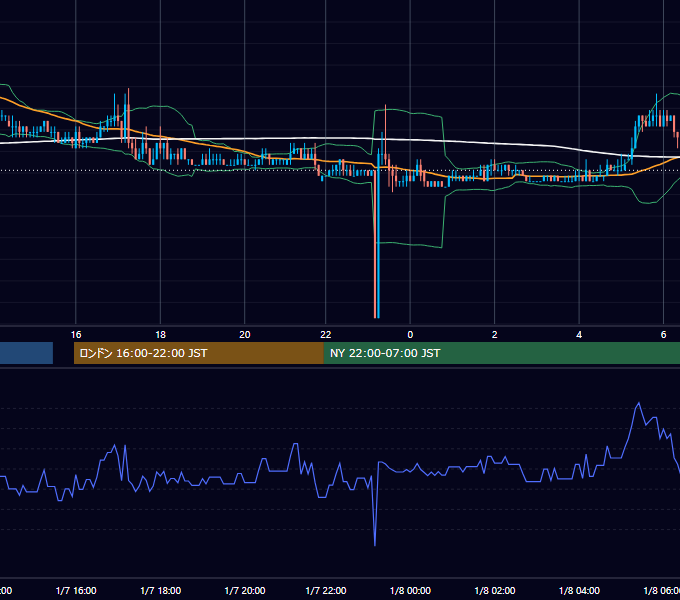This screenshot has height=600, width=680.
Task: Click the ロンドン 16:00-22:00 JST session bar
Action: point(199,353)
